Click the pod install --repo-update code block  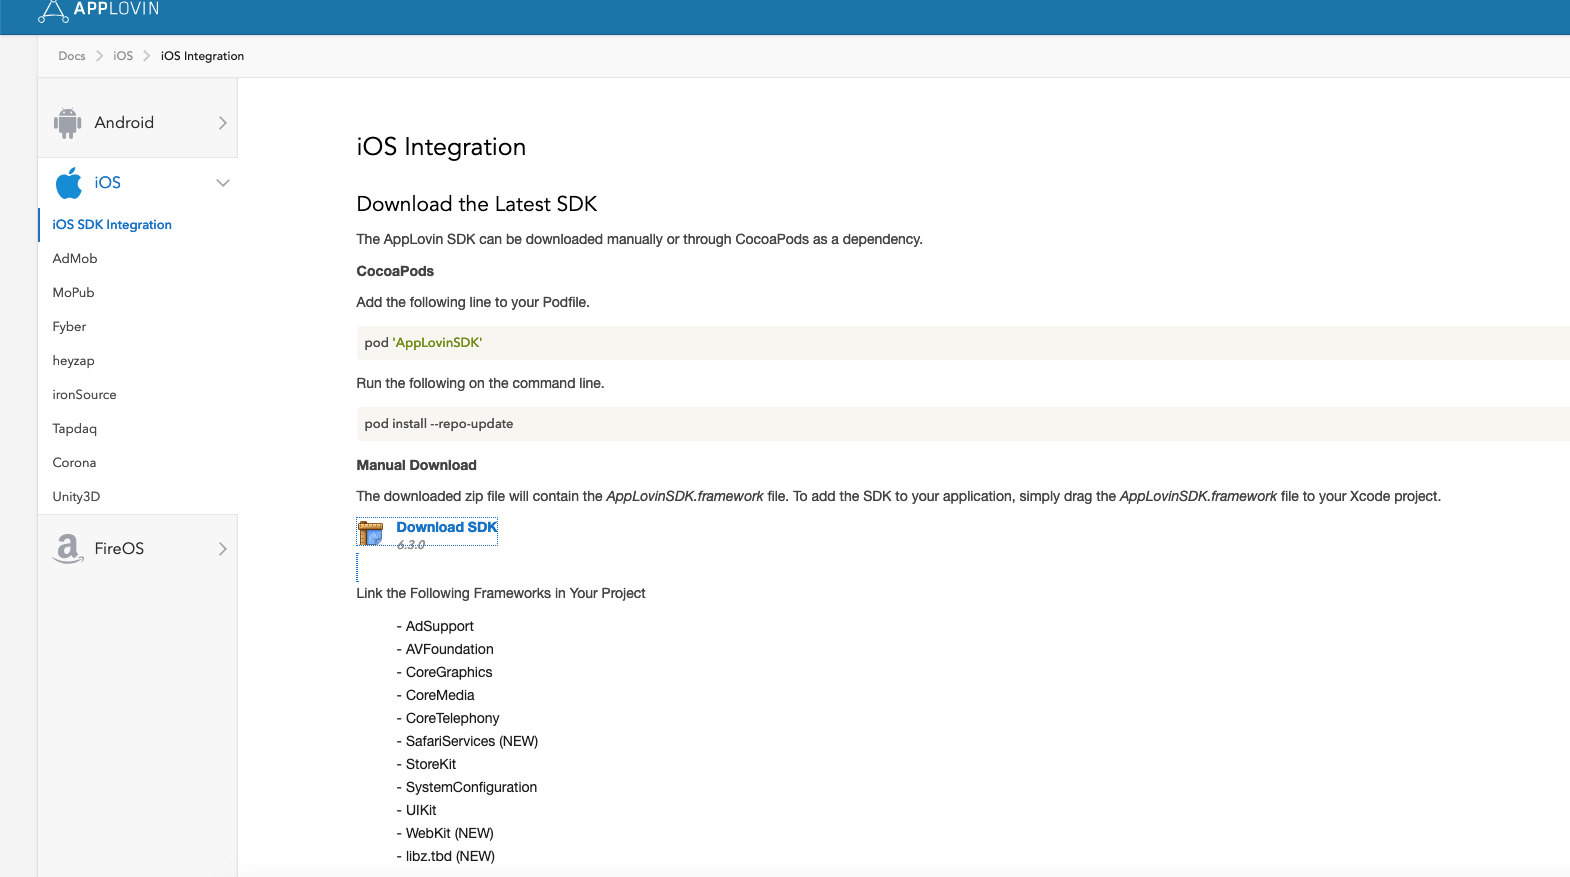[x=963, y=424]
